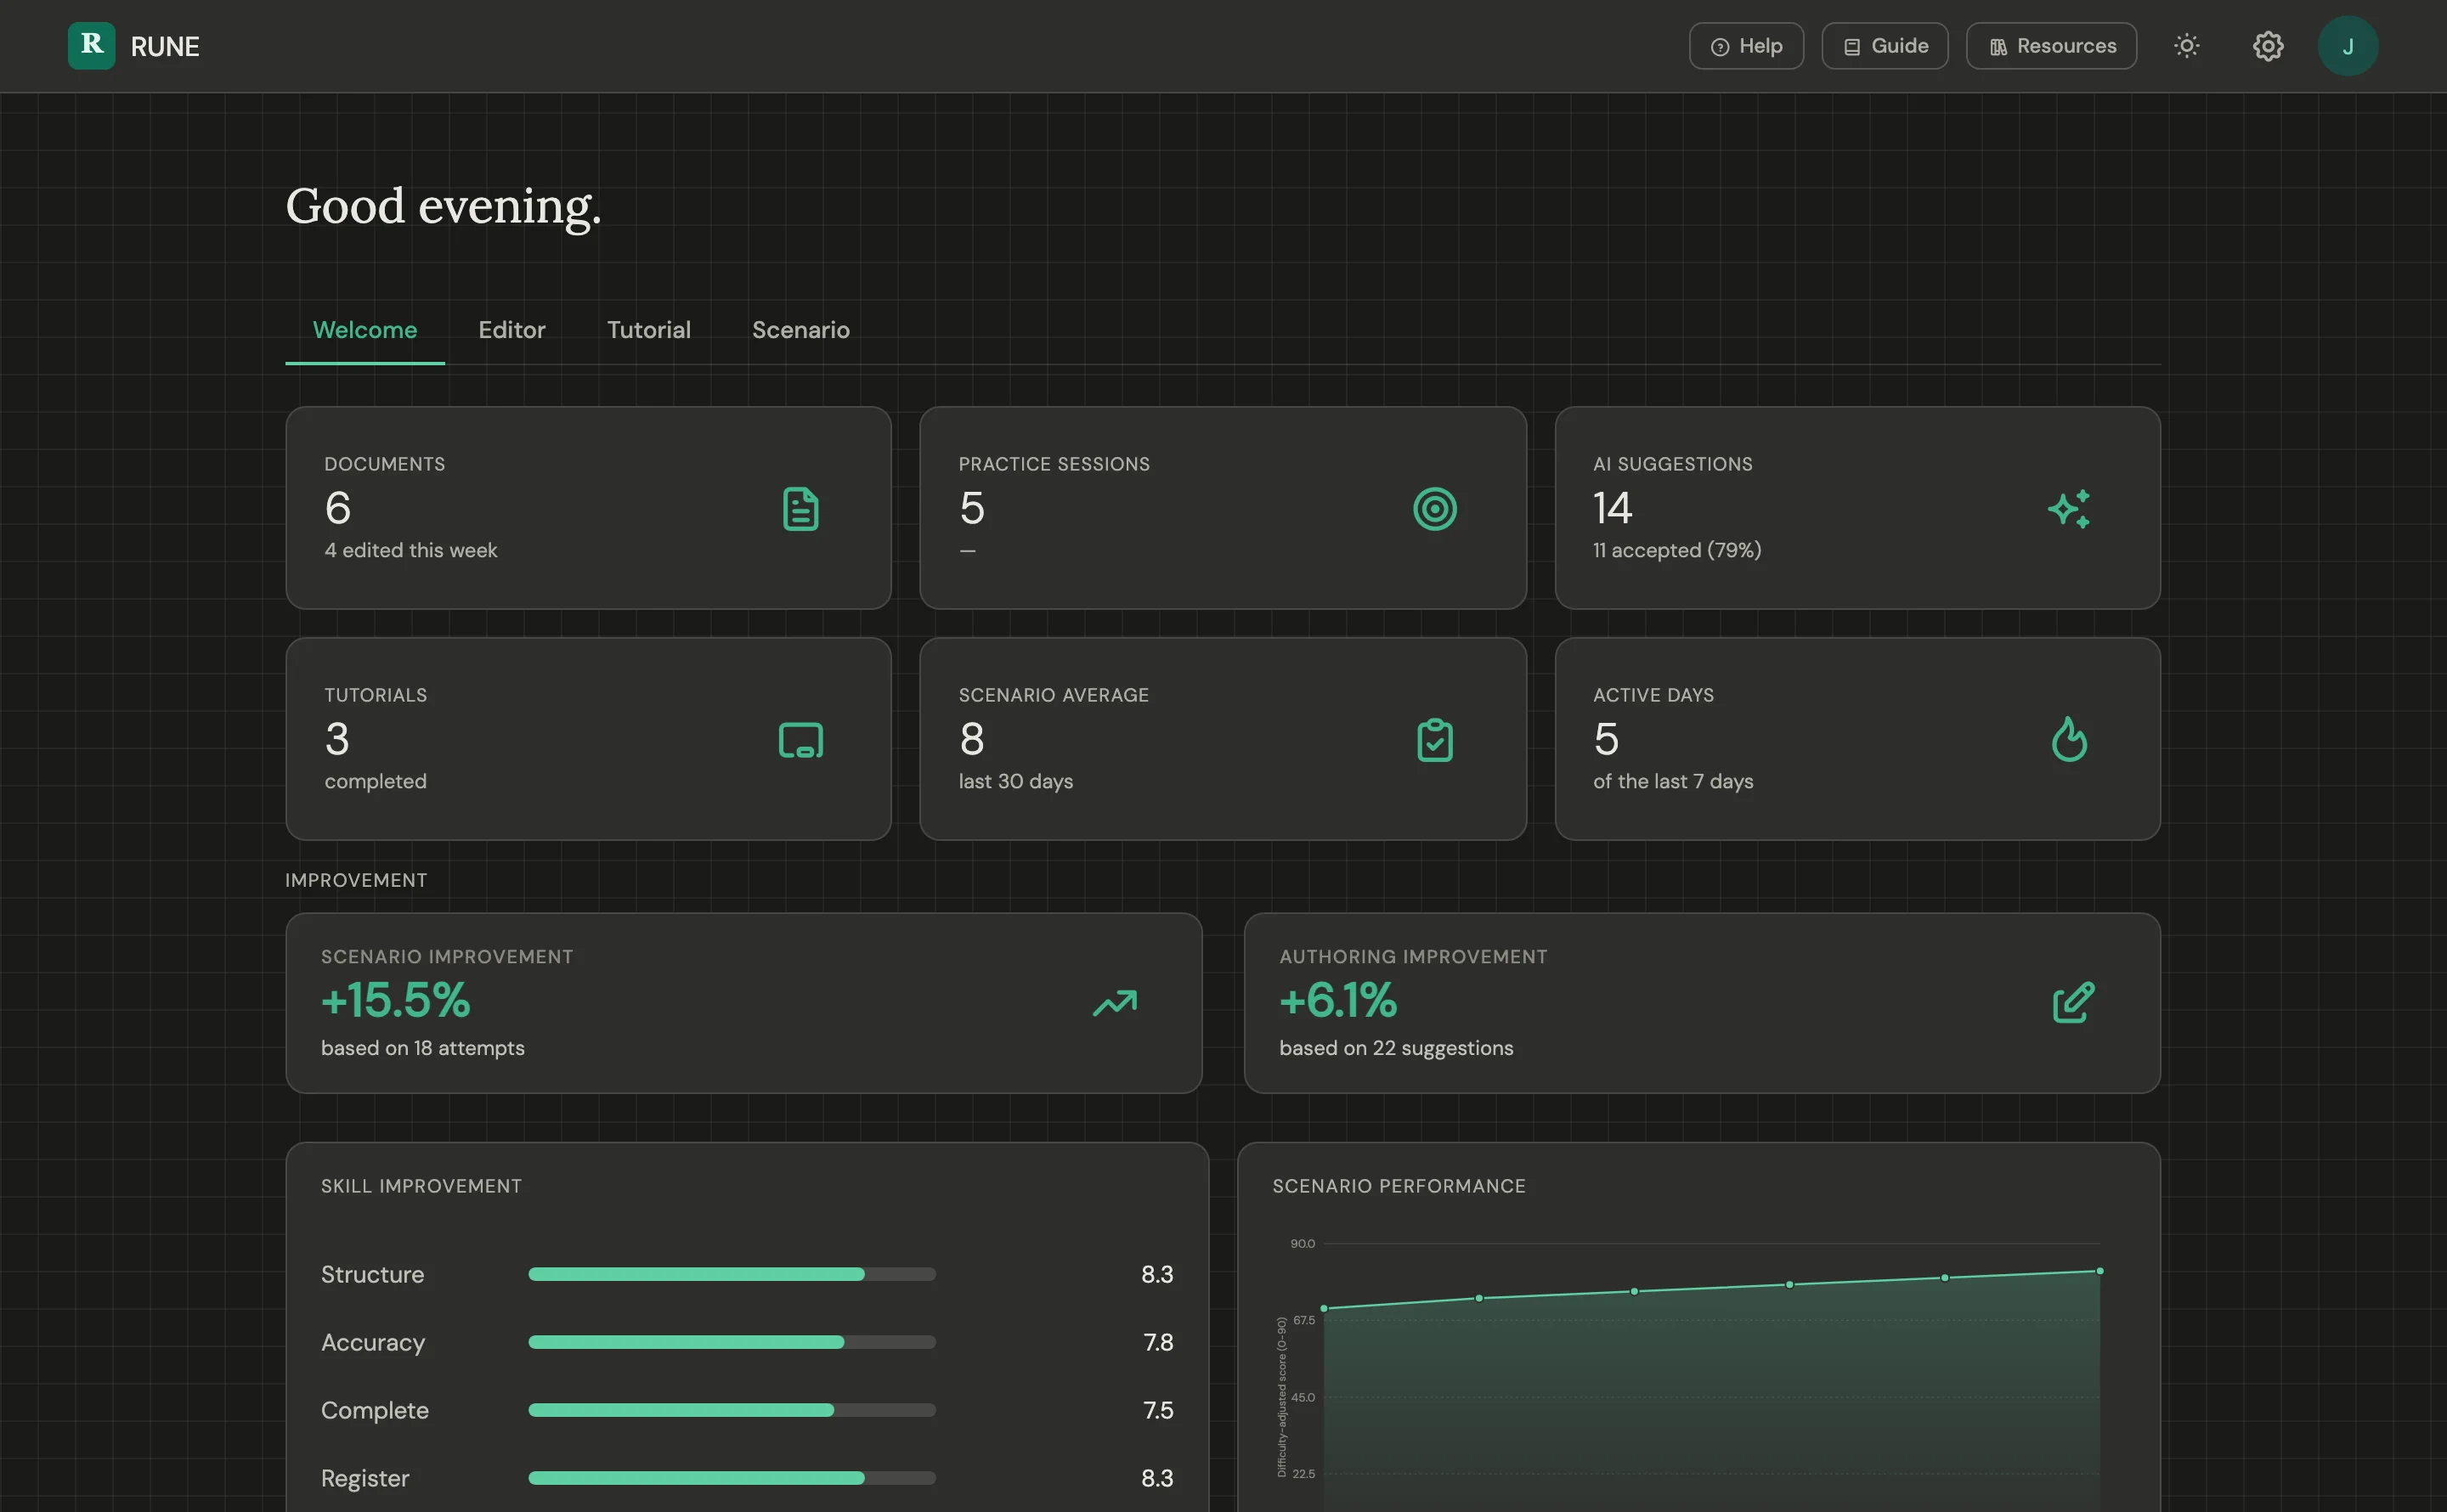This screenshot has width=2447, height=1512.
Task: Click the Complete score value 7.5
Action: pyautogui.click(x=1158, y=1410)
